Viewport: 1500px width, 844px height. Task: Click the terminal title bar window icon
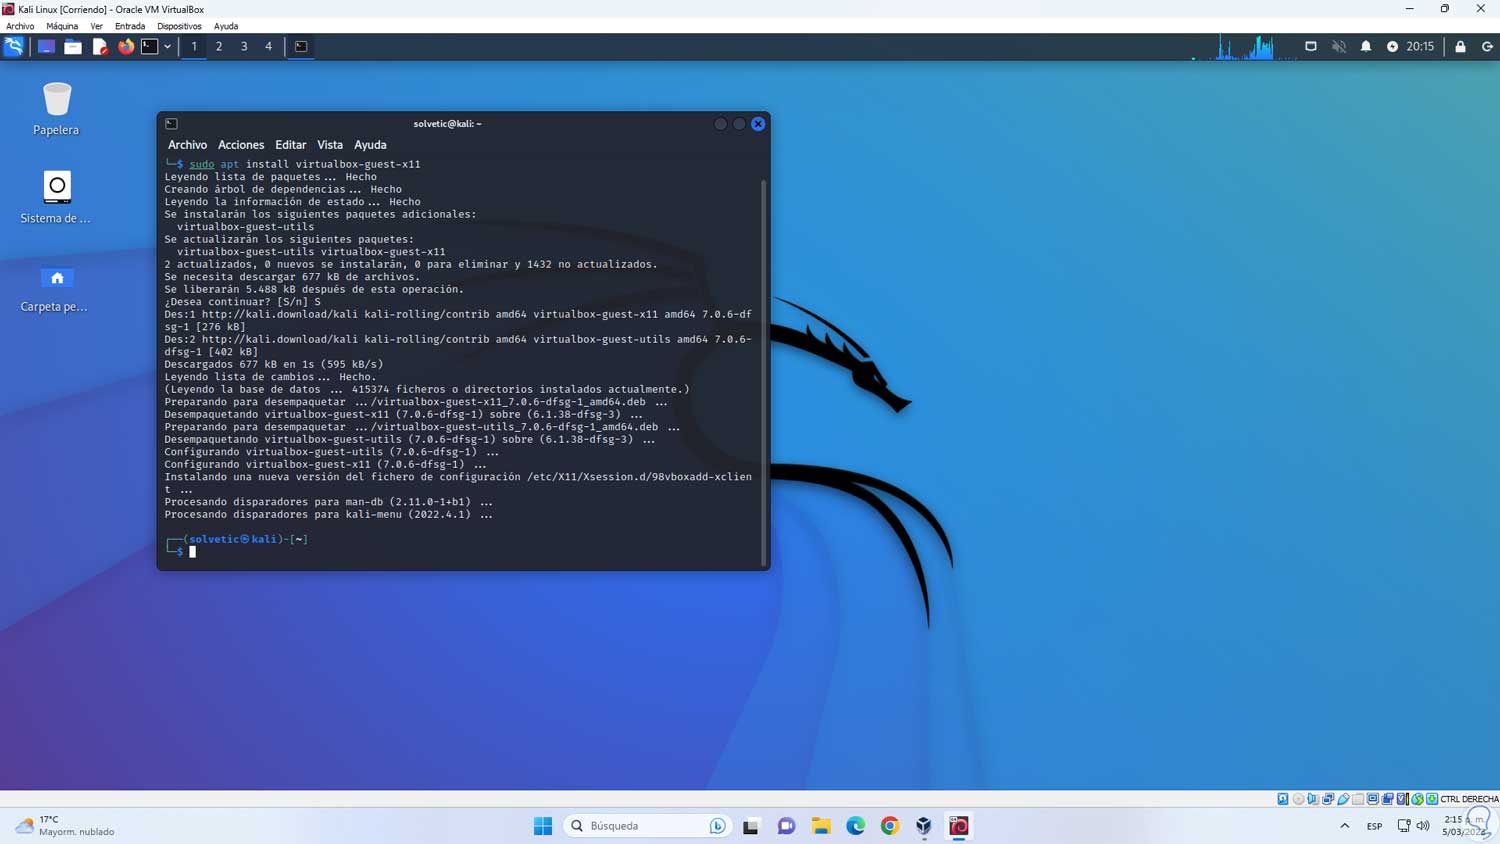(172, 124)
